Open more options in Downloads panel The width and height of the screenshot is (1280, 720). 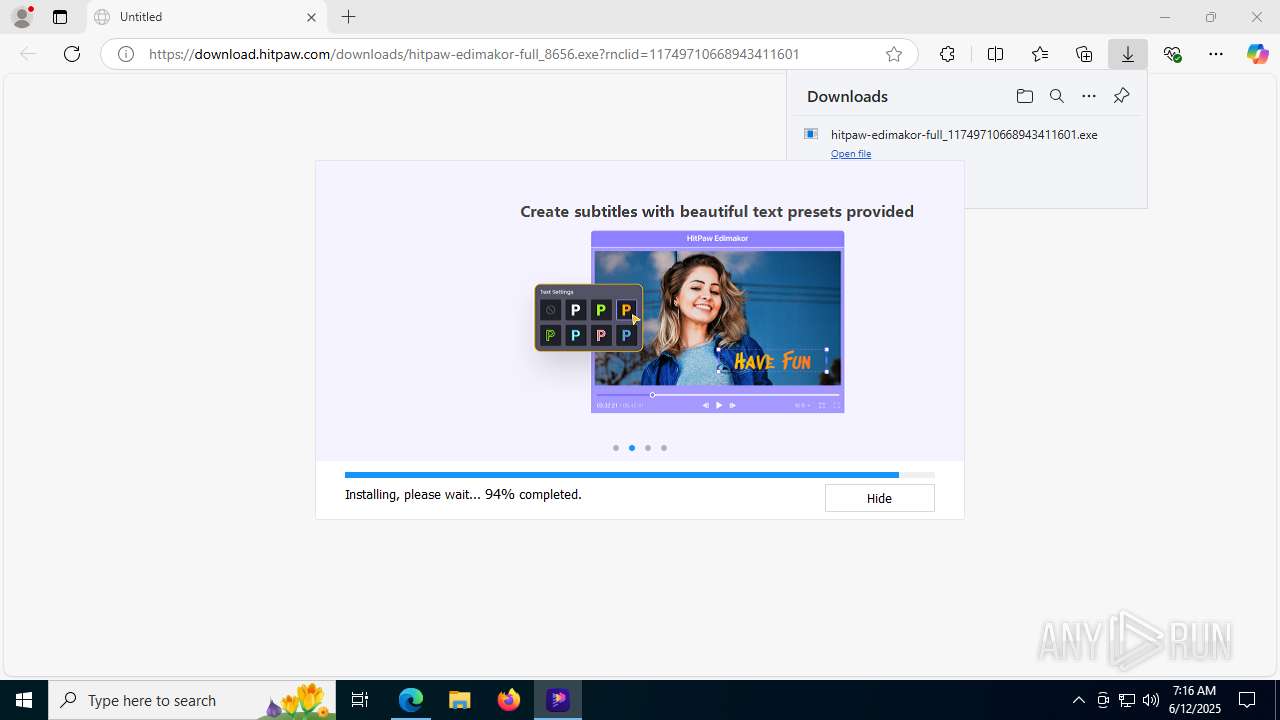tap(1089, 96)
